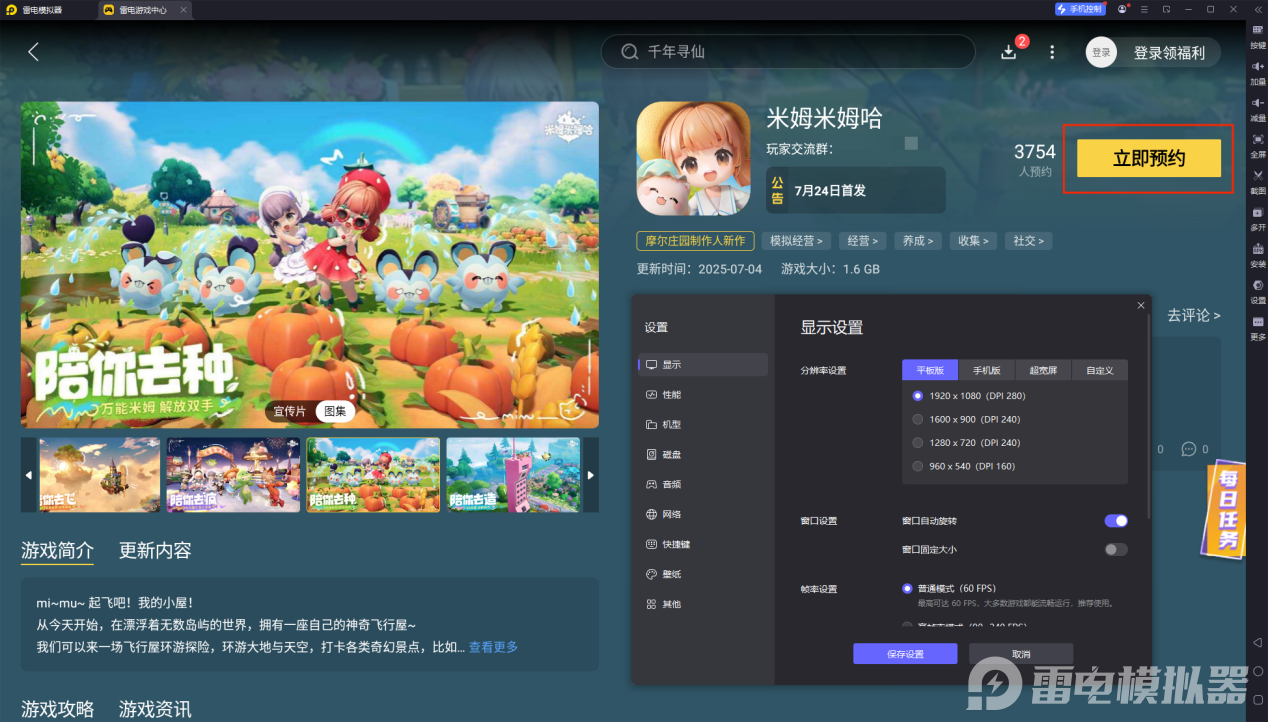The height and width of the screenshot is (722, 1268).
Task: Click the 模拟经营 > tag
Action: click(x=797, y=241)
